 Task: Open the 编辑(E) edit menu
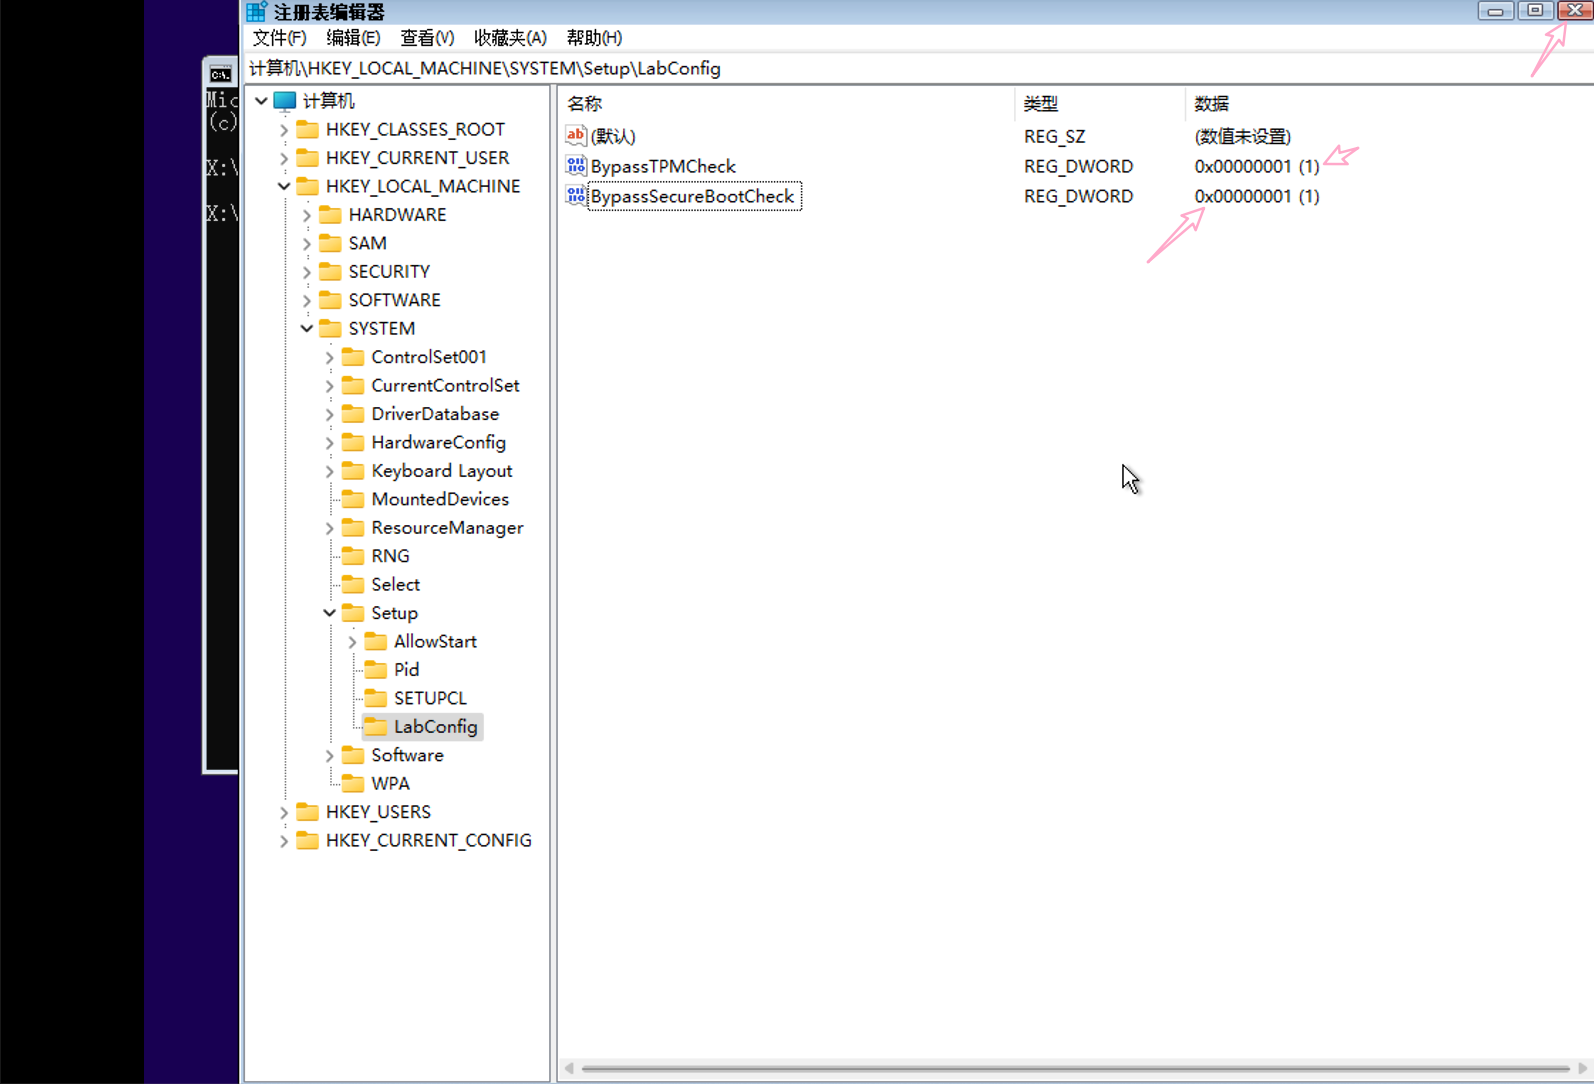[x=353, y=38]
